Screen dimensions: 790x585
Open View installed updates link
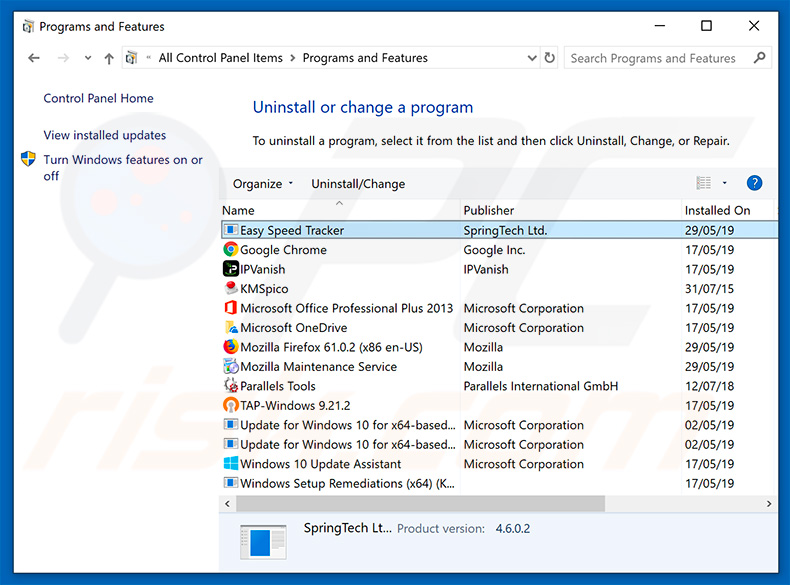click(x=105, y=135)
